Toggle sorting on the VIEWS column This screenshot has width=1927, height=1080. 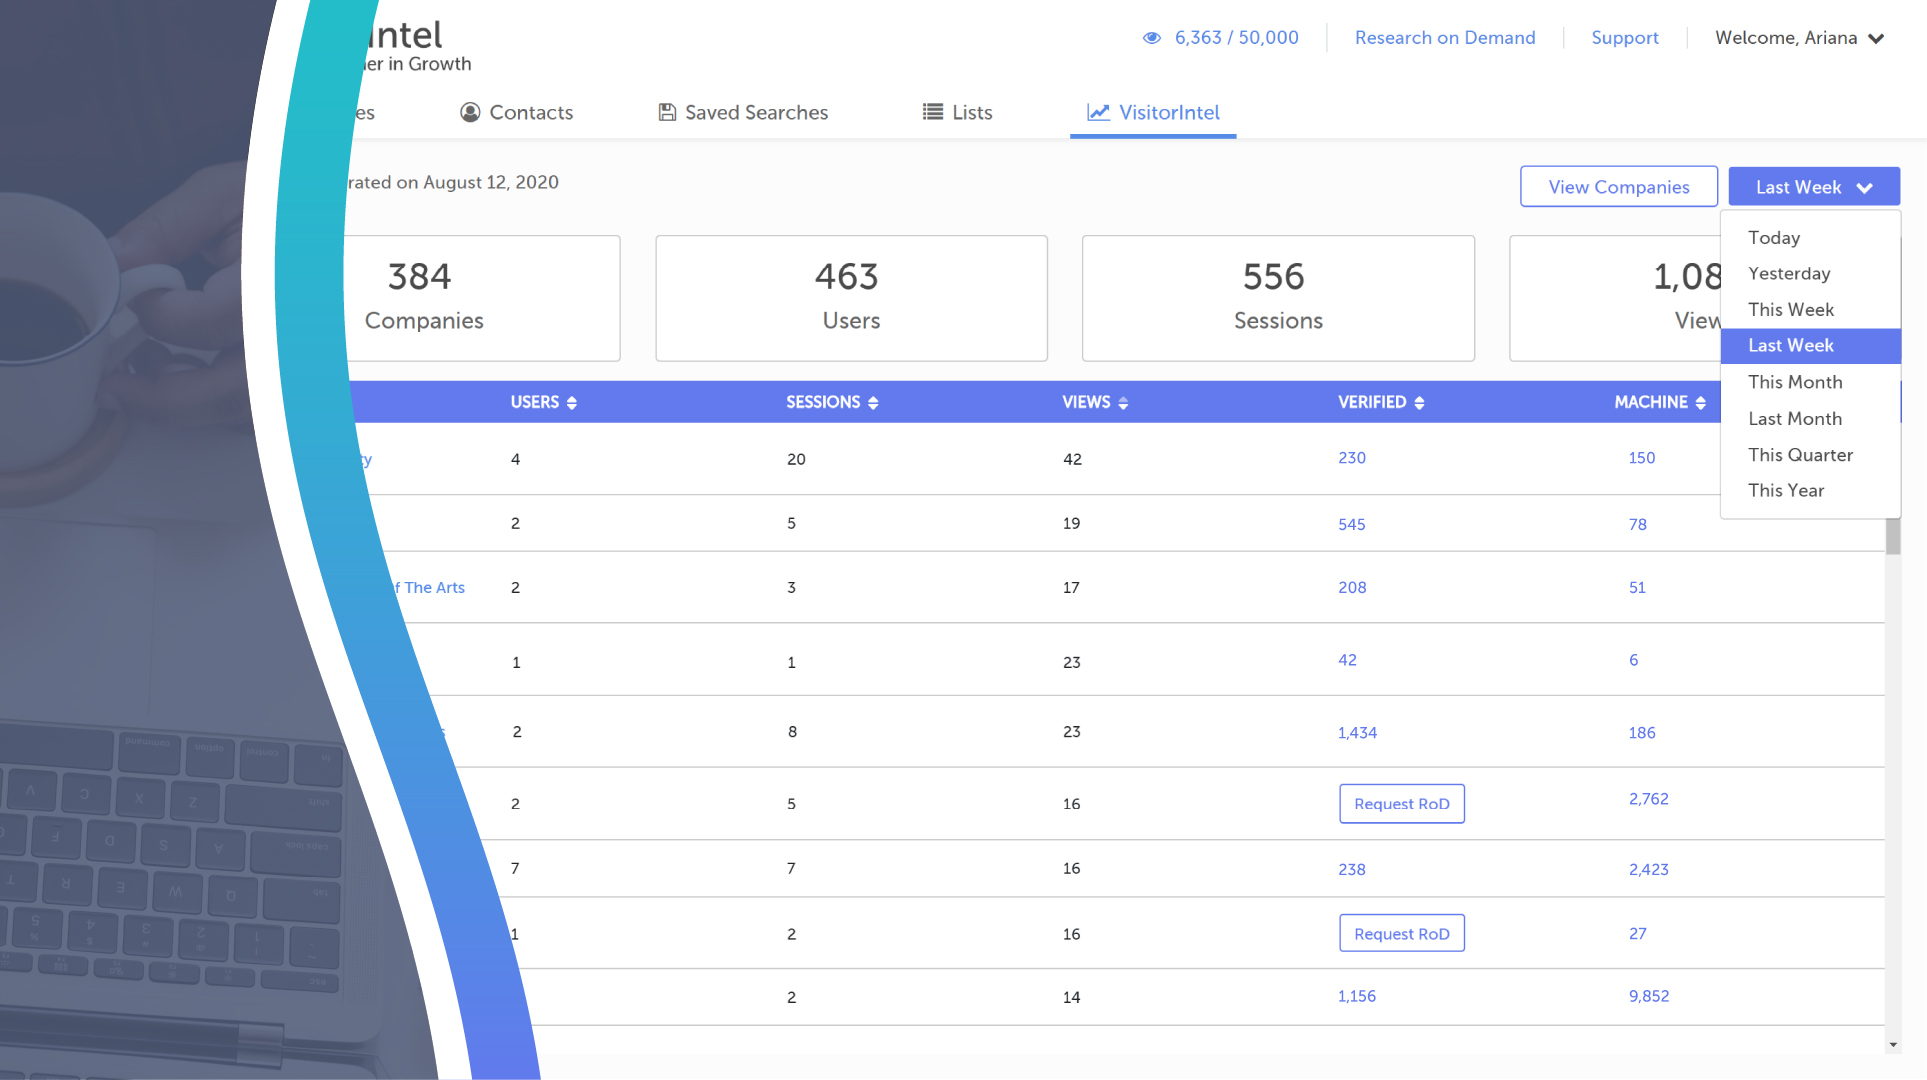[x=1122, y=402]
